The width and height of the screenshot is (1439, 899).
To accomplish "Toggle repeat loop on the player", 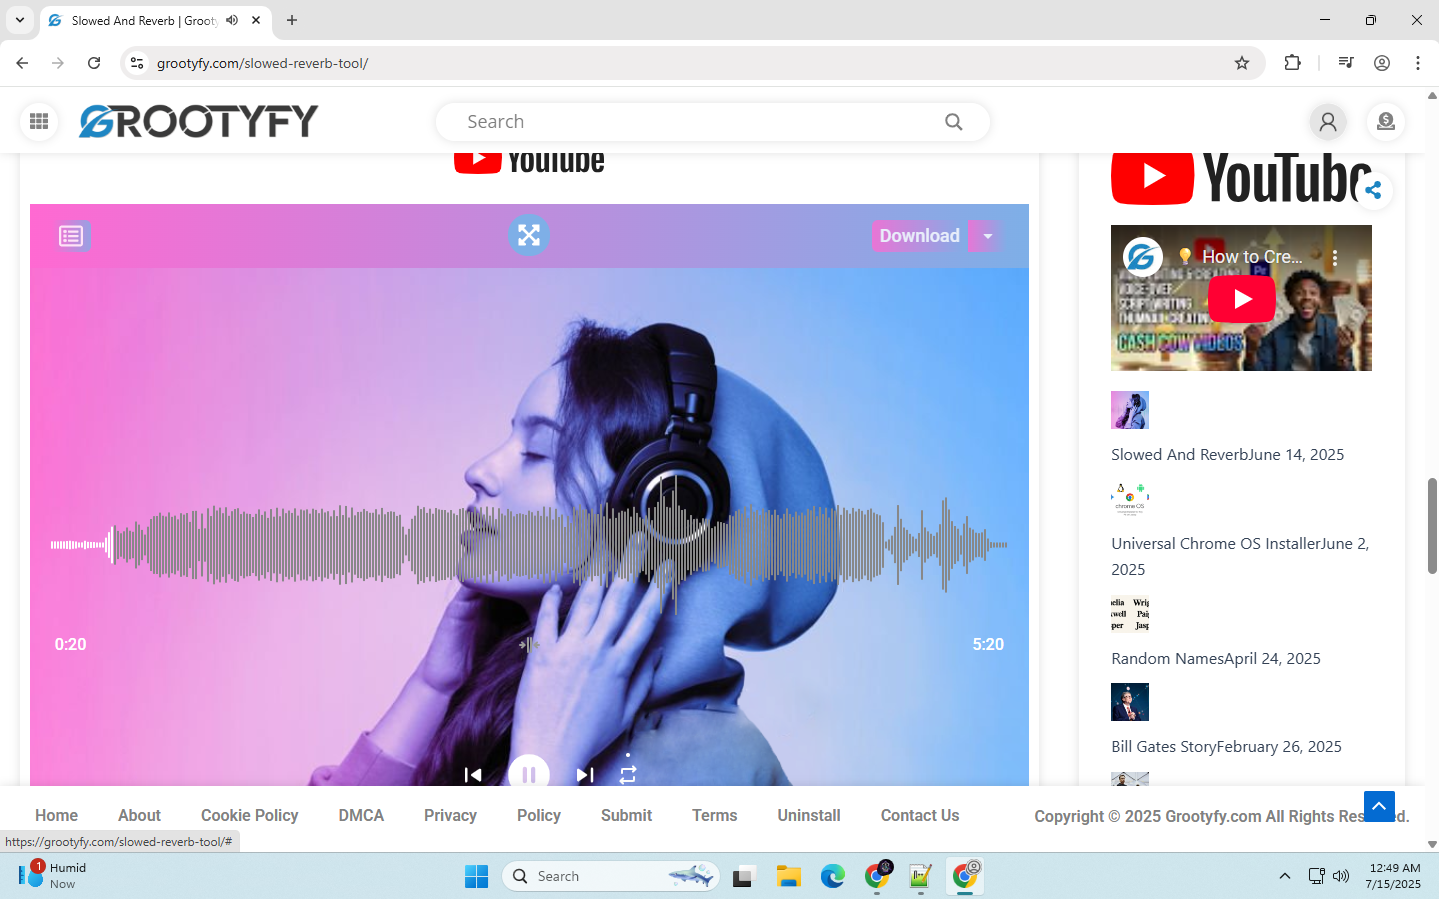I will click(x=628, y=775).
